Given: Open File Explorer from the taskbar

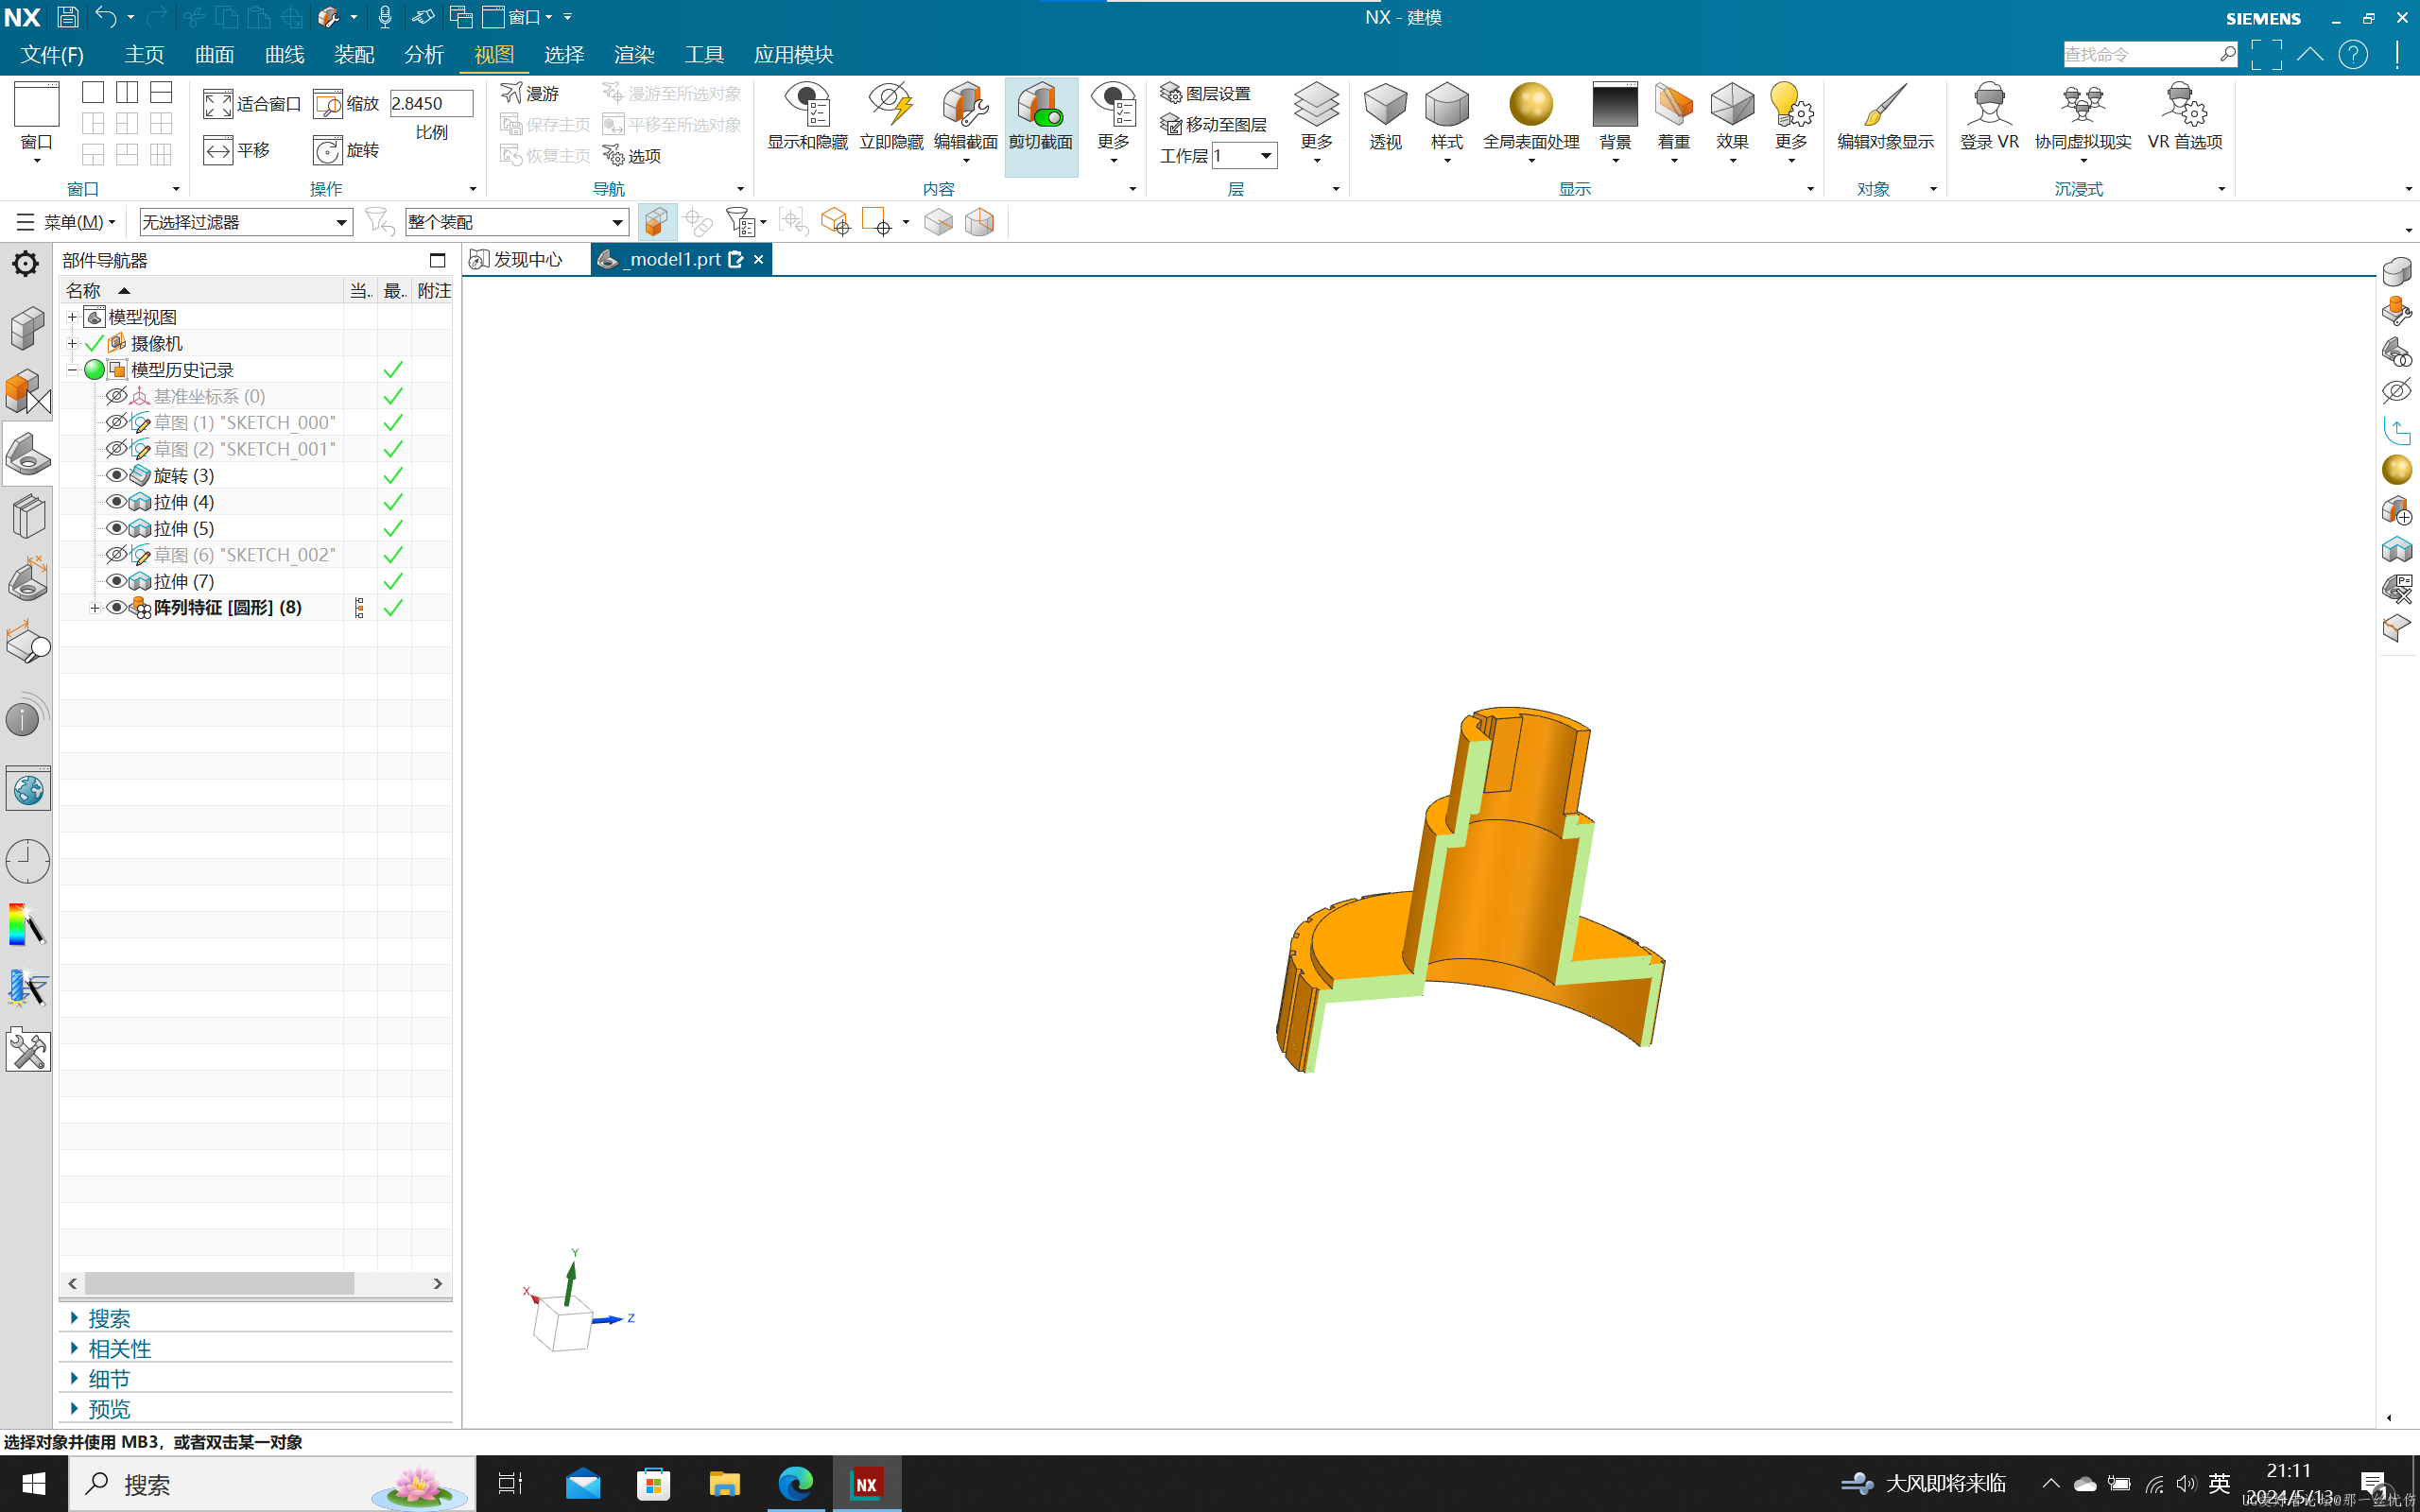Looking at the screenshot, I should (724, 1483).
